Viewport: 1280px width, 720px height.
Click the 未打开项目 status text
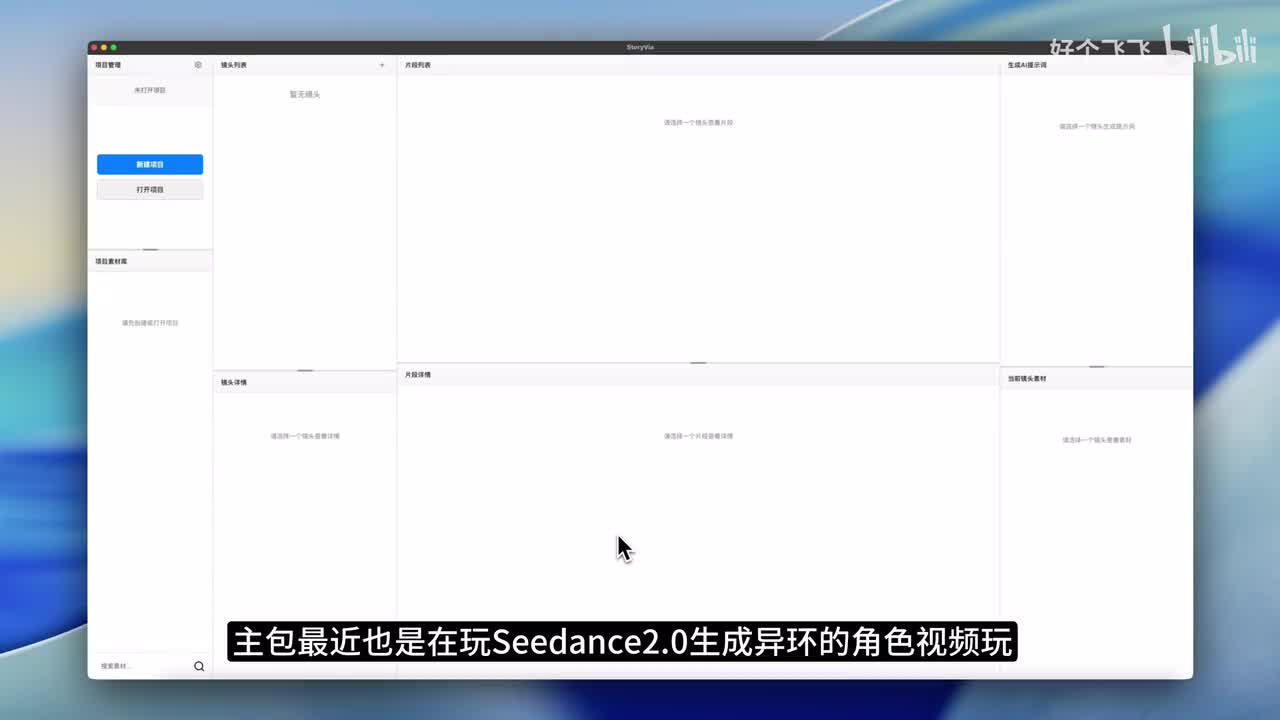(150, 90)
